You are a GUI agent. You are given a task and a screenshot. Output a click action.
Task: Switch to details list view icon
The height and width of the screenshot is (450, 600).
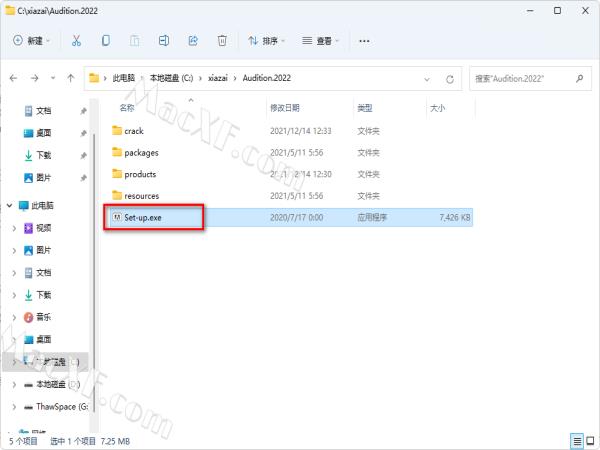point(577,440)
